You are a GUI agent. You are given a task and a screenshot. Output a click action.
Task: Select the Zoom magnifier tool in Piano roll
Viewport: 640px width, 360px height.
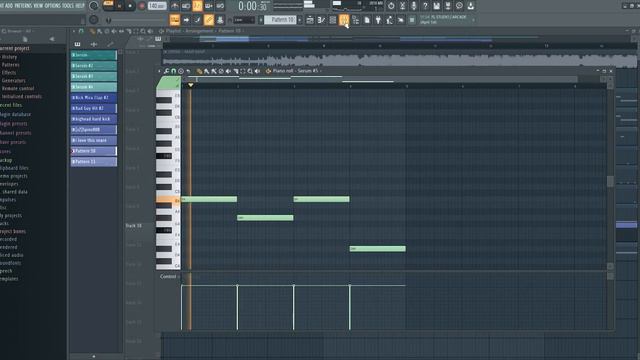(x=250, y=71)
